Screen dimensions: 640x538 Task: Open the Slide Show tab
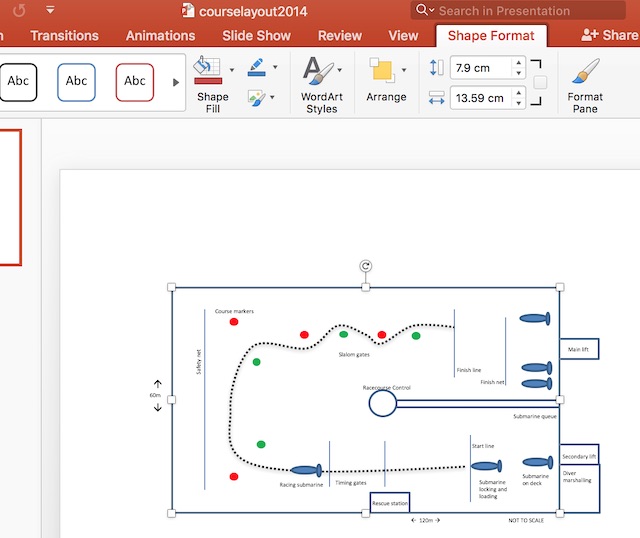pos(256,35)
